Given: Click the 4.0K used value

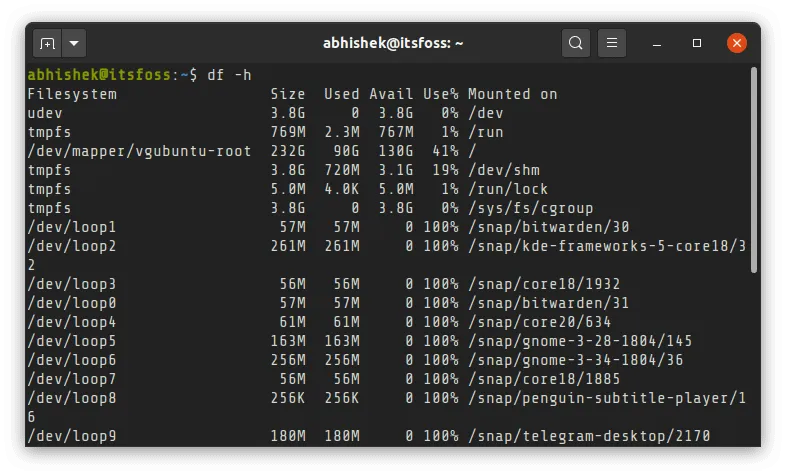Looking at the screenshot, I should 342,189.
